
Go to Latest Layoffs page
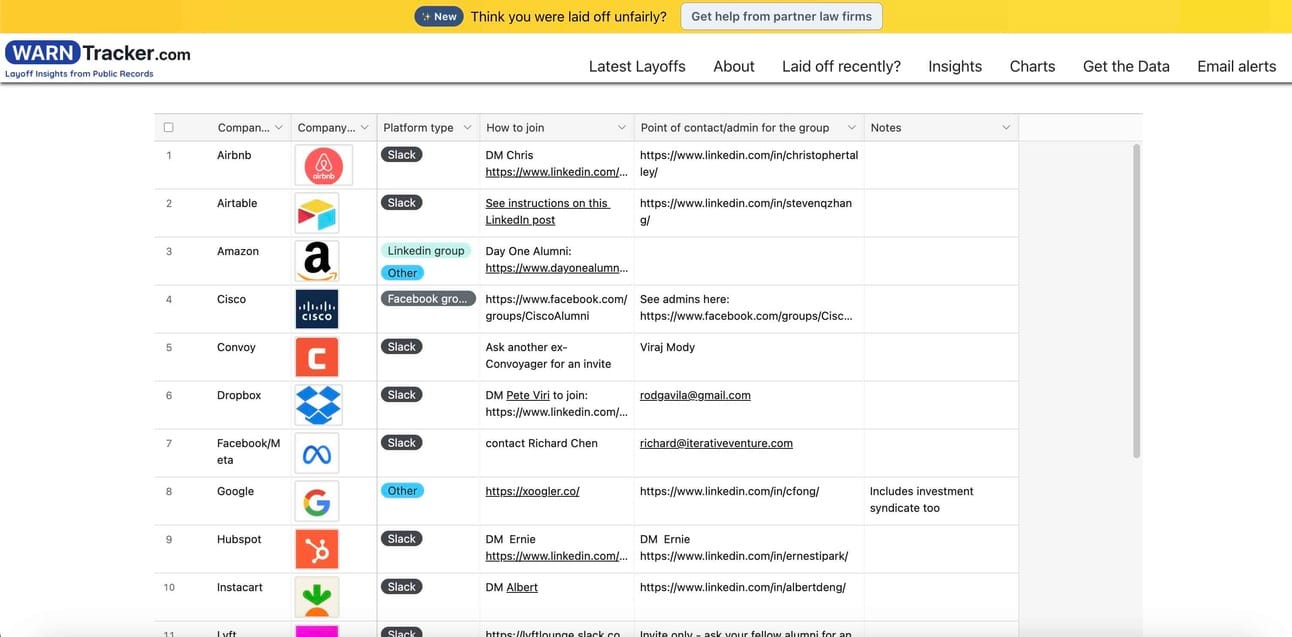point(637,66)
